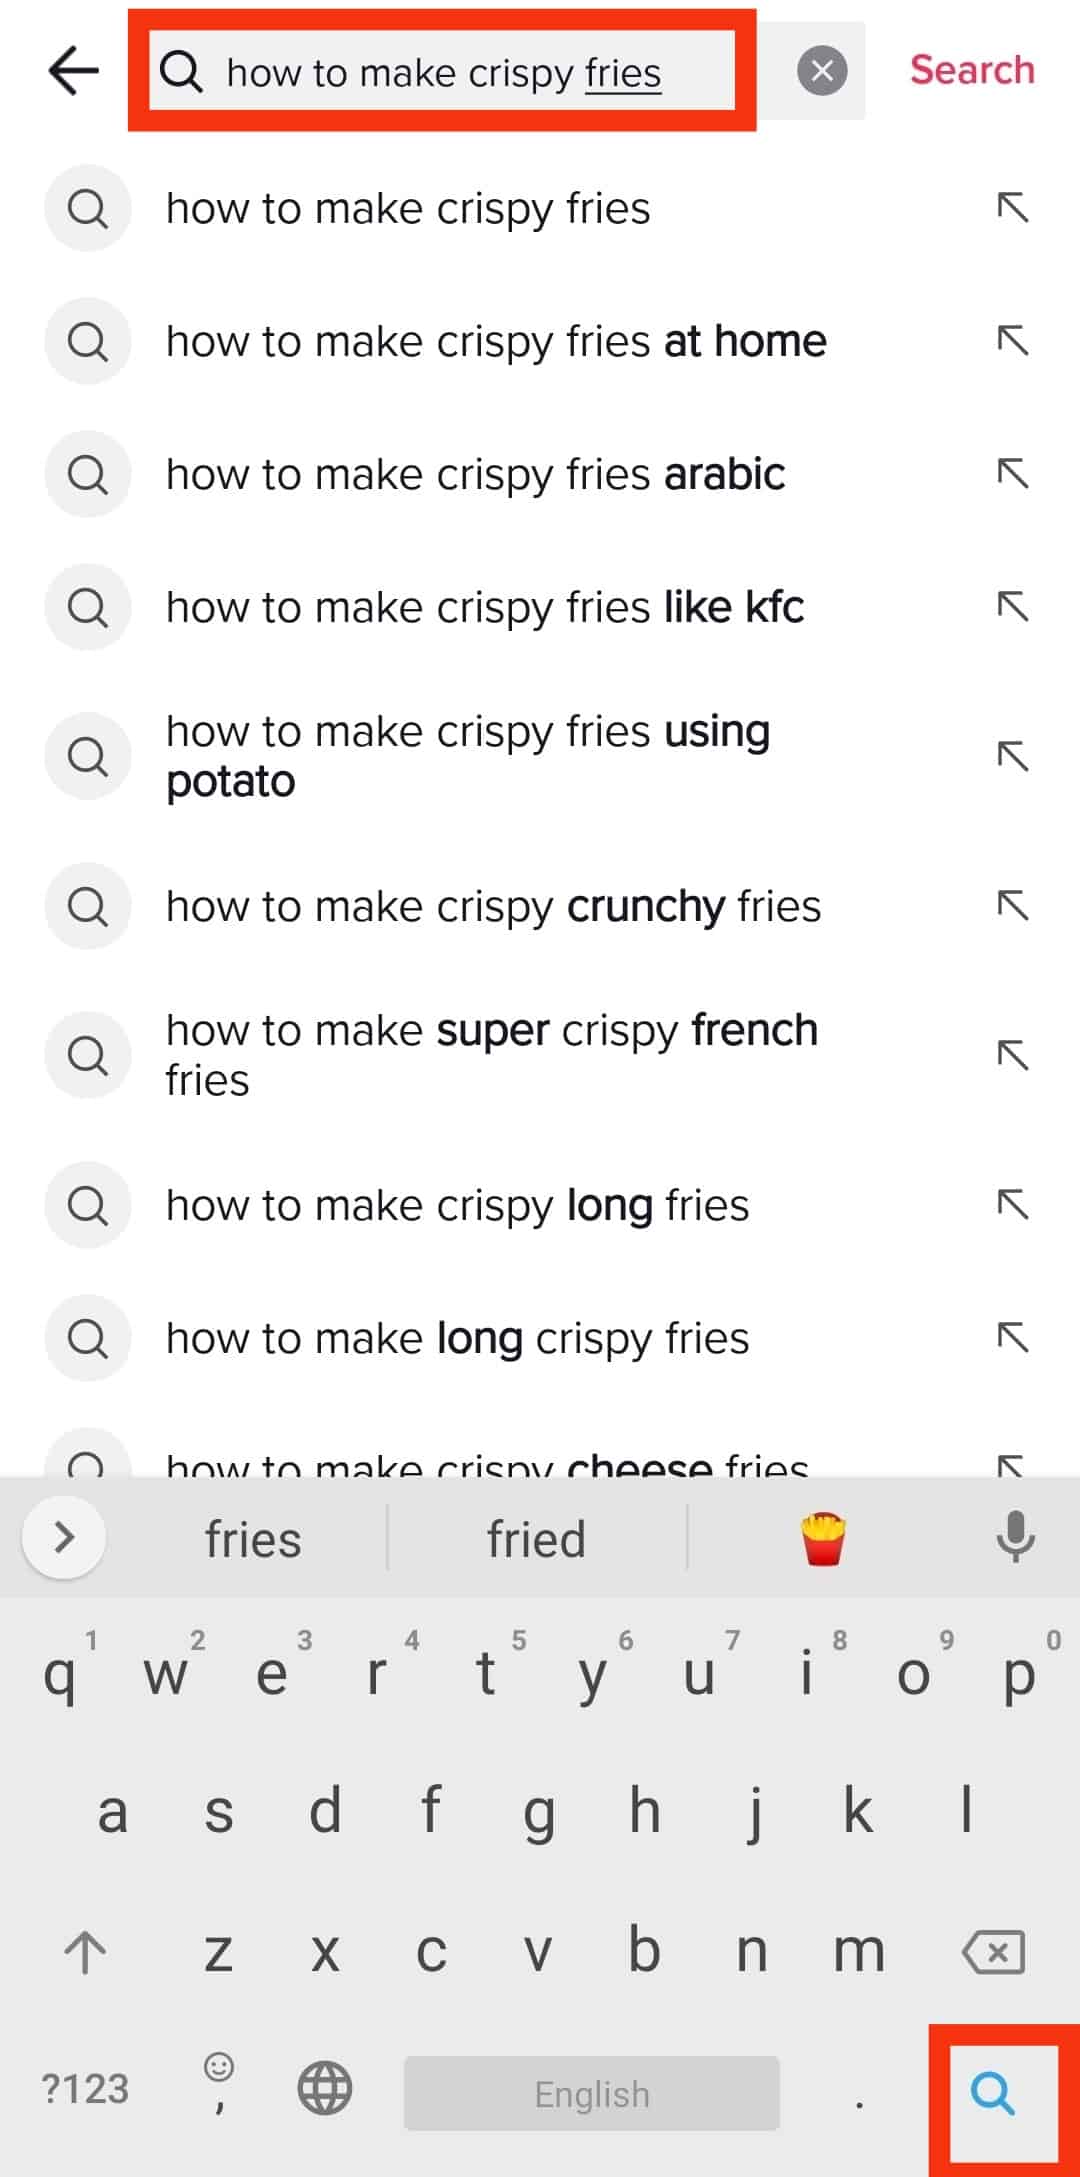Tap the red Search button
Screen dimensions: 1080x2177
click(x=971, y=70)
